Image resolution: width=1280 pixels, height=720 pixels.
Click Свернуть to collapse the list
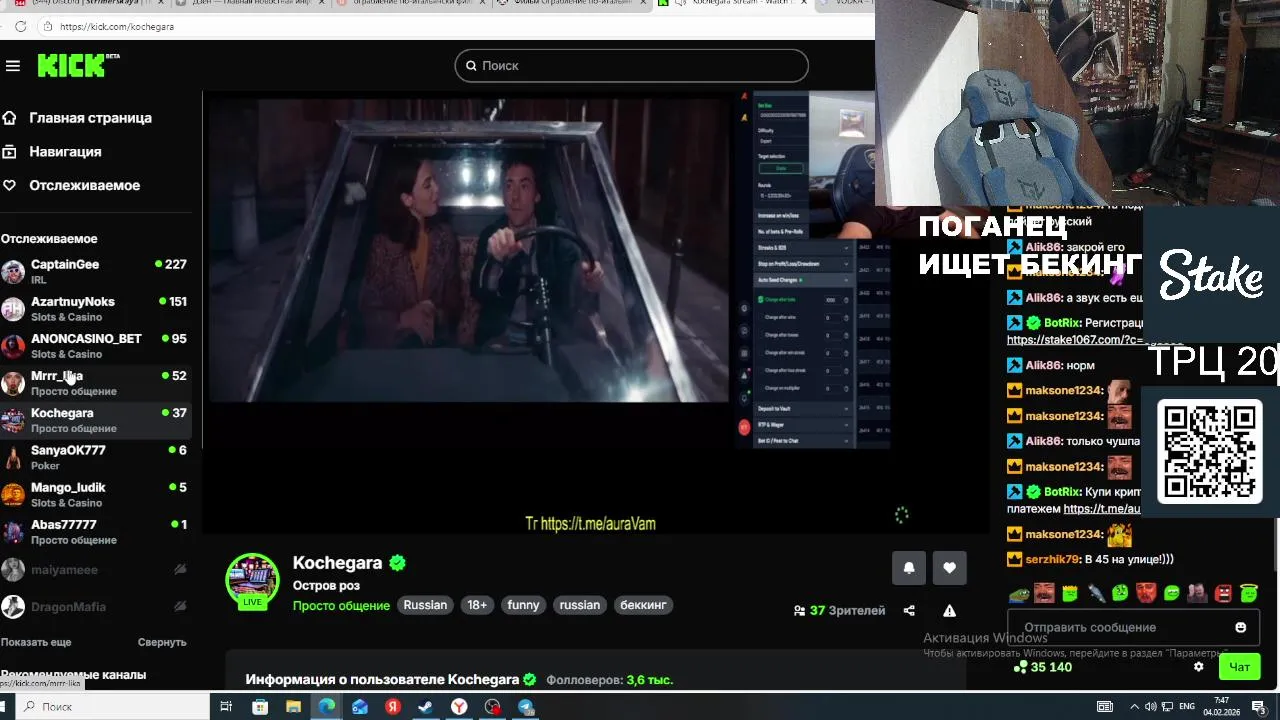click(162, 642)
